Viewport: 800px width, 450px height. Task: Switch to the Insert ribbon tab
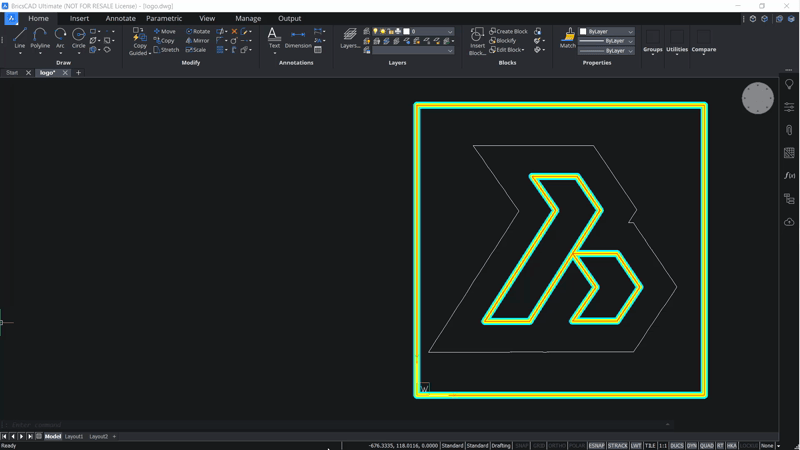point(79,18)
